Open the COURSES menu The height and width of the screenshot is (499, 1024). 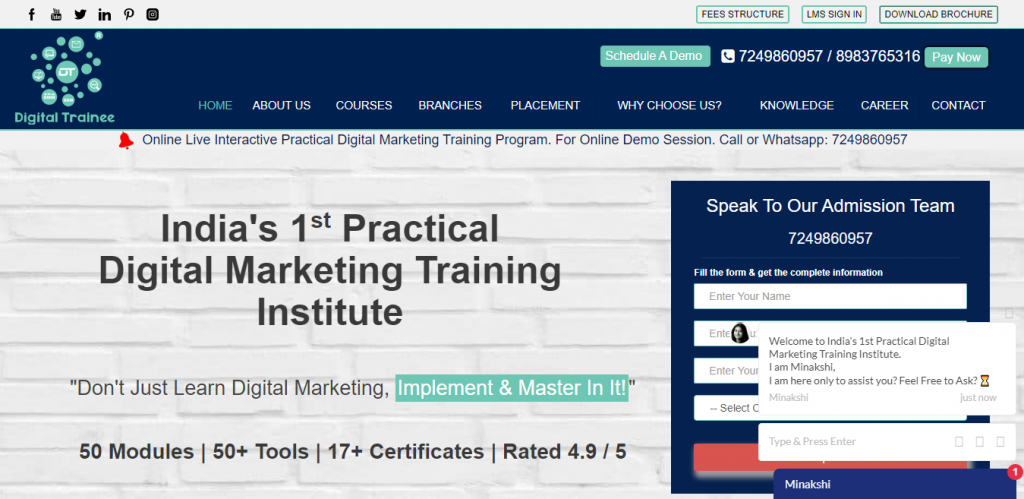364,105
